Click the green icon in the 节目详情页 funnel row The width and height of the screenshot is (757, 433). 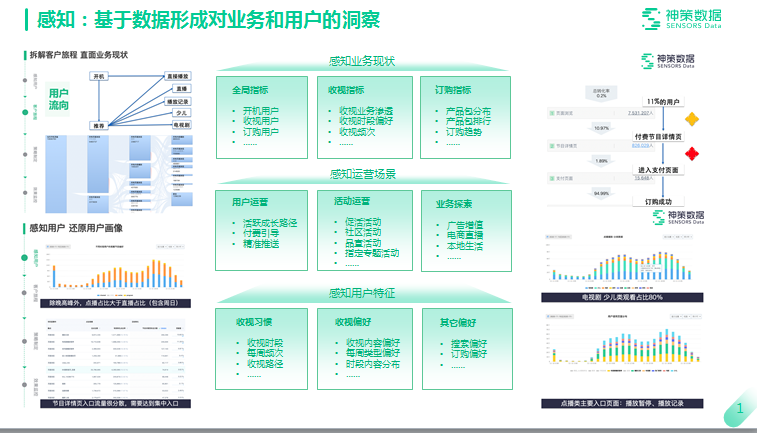click(552, 145)
